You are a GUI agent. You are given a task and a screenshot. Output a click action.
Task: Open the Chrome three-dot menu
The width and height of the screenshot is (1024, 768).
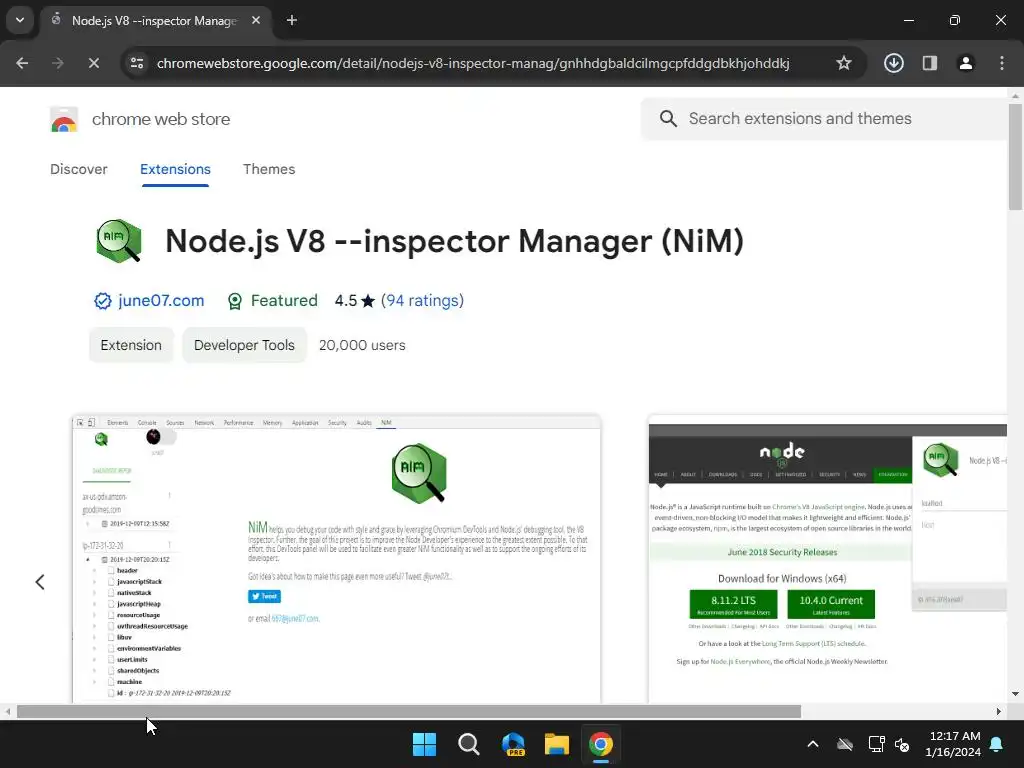click(1001, 63)
